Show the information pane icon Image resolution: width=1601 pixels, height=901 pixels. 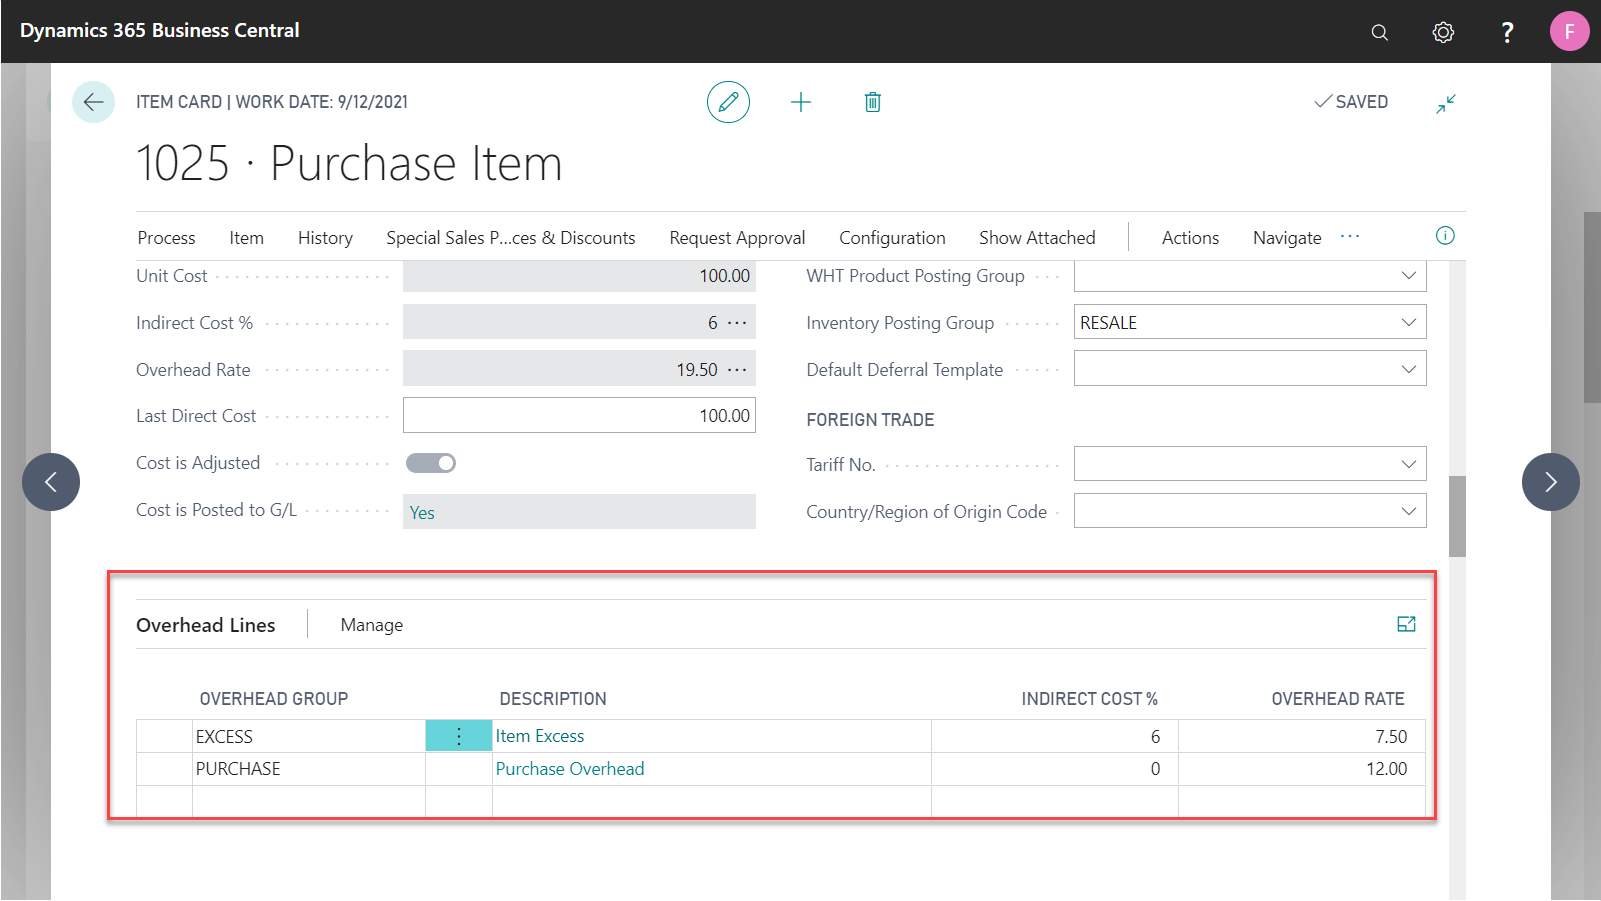[1445, 236]
